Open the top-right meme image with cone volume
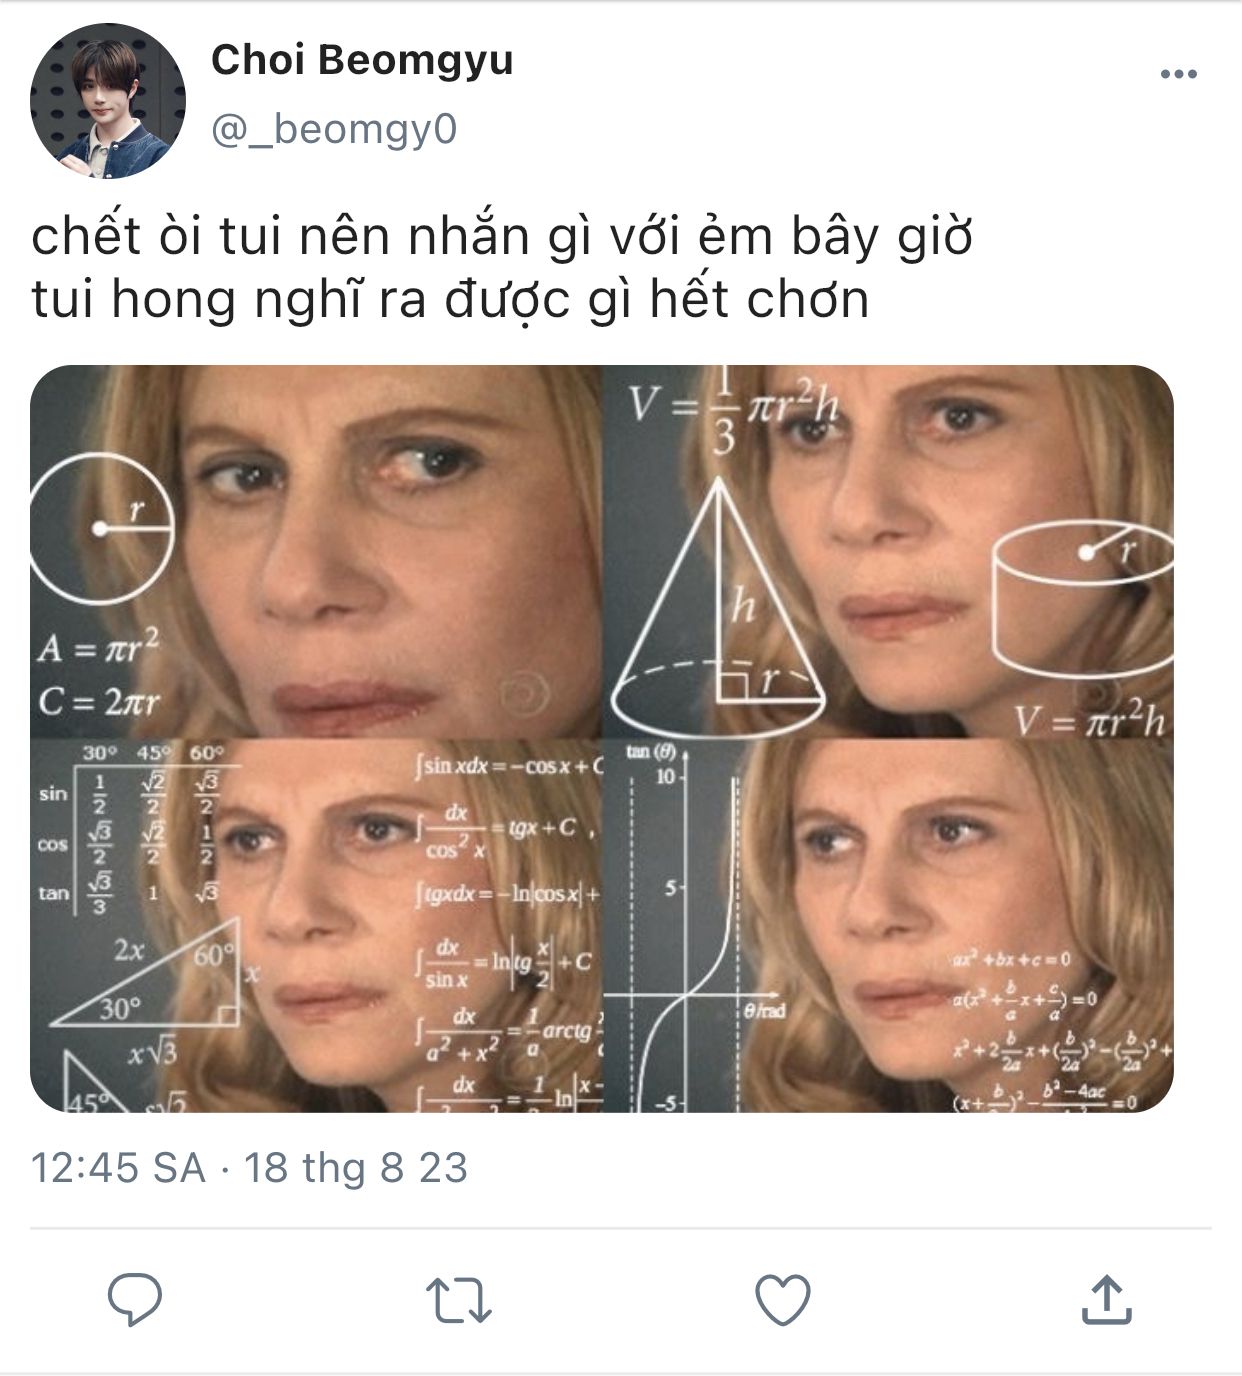Screen dimensions: 1242x1376 pyautogui.click(x=889, y=551)
